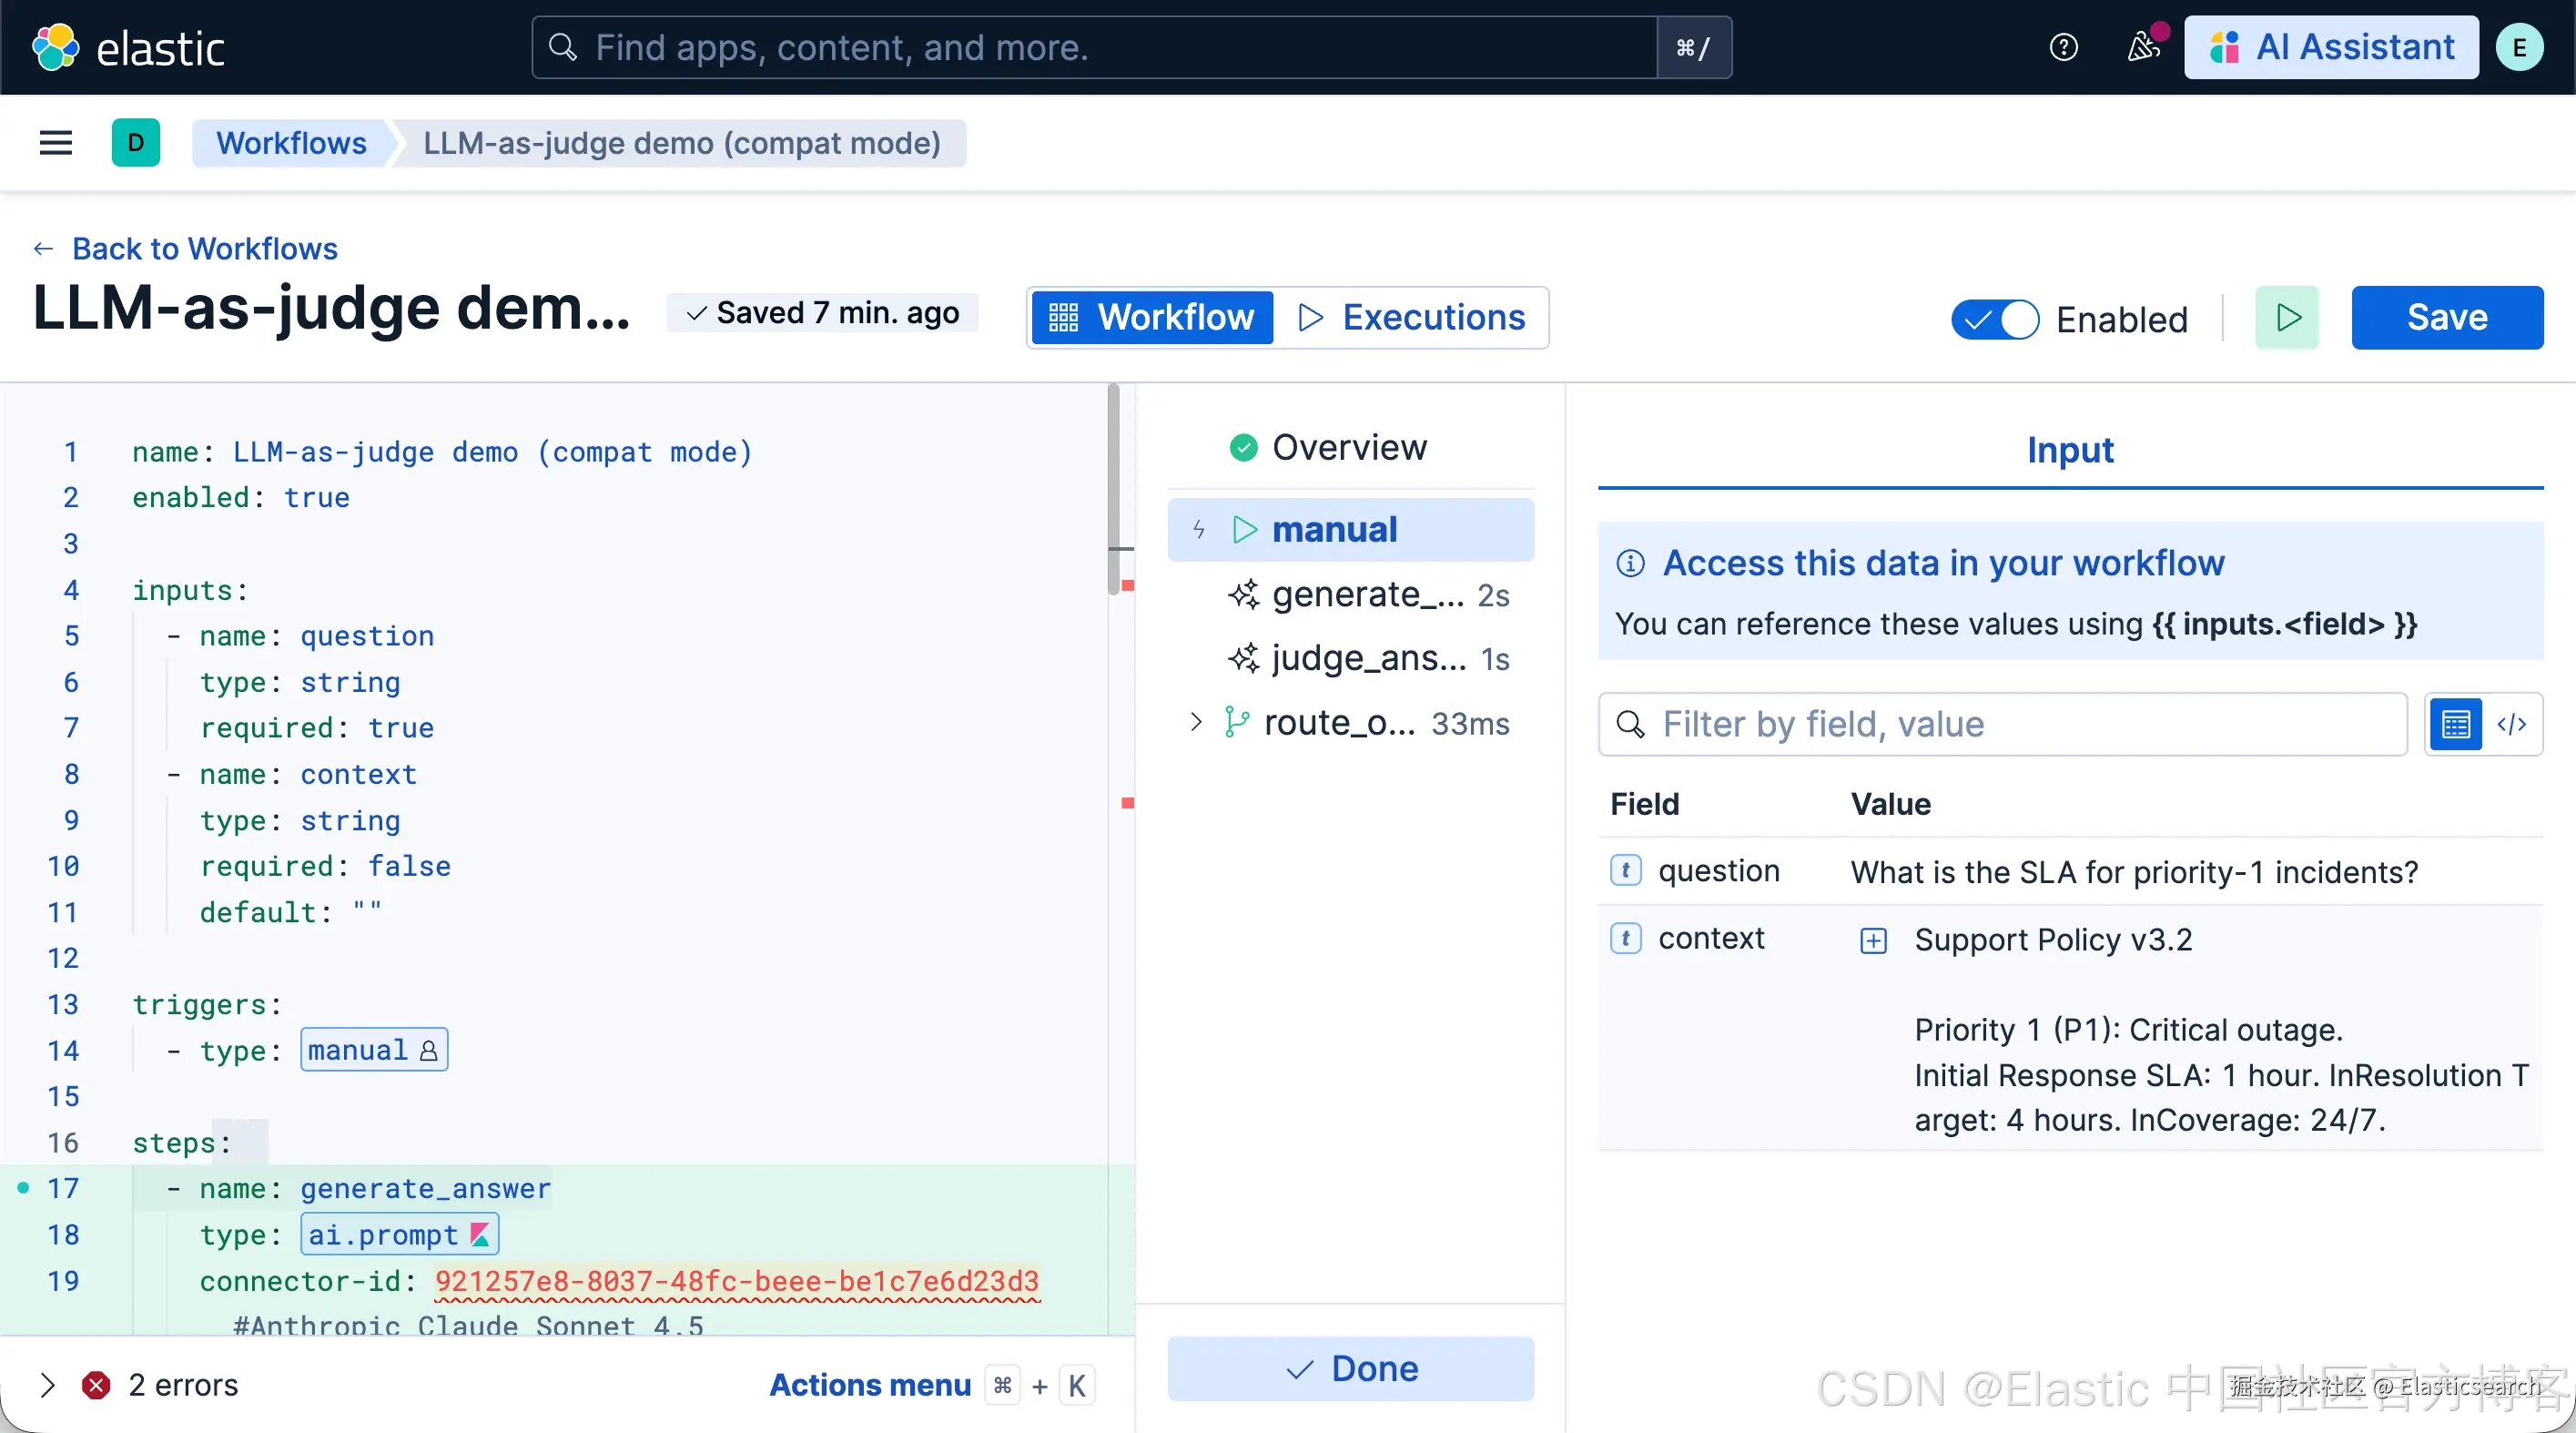This screenshot has height=1433, width=2576.
Task: Click the Elastic logo icon
Action: point(55,47)
